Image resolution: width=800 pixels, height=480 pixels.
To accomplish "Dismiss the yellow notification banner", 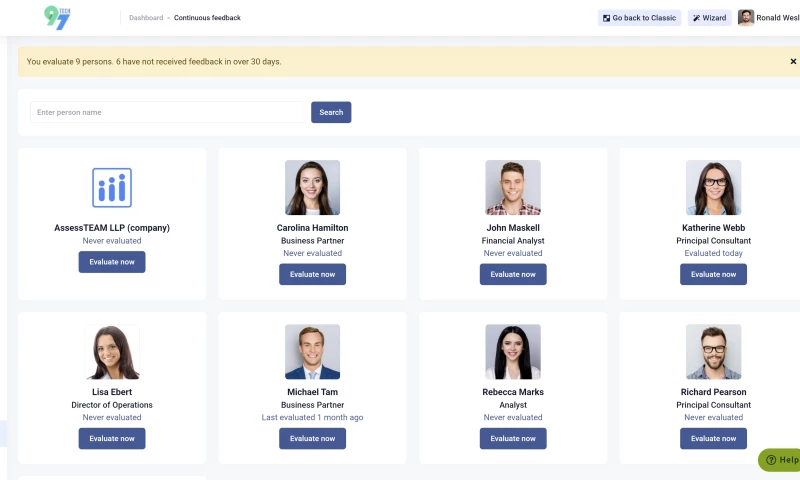I will [793, 62].
